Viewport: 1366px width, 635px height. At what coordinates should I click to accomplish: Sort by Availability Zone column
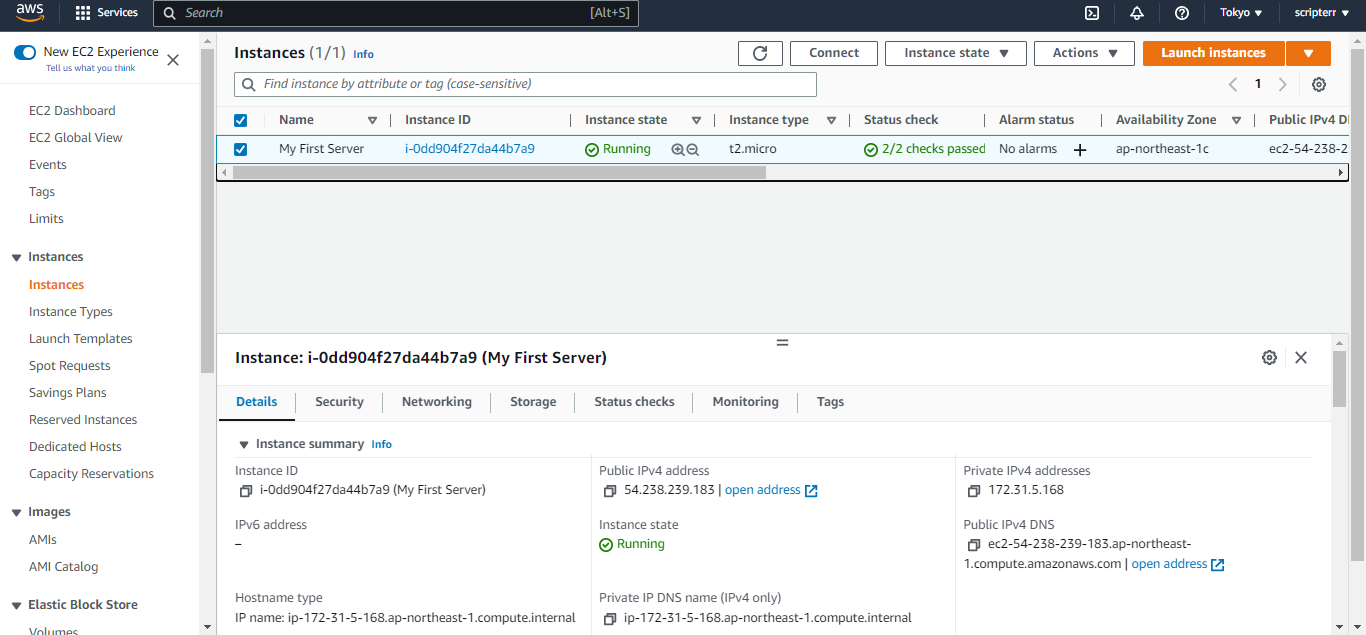pyautogui.click(x=1236, y=120)
